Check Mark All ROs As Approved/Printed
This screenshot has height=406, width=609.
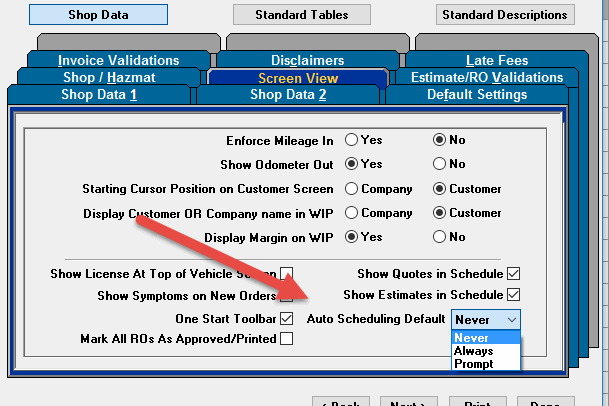coord(287,338)
